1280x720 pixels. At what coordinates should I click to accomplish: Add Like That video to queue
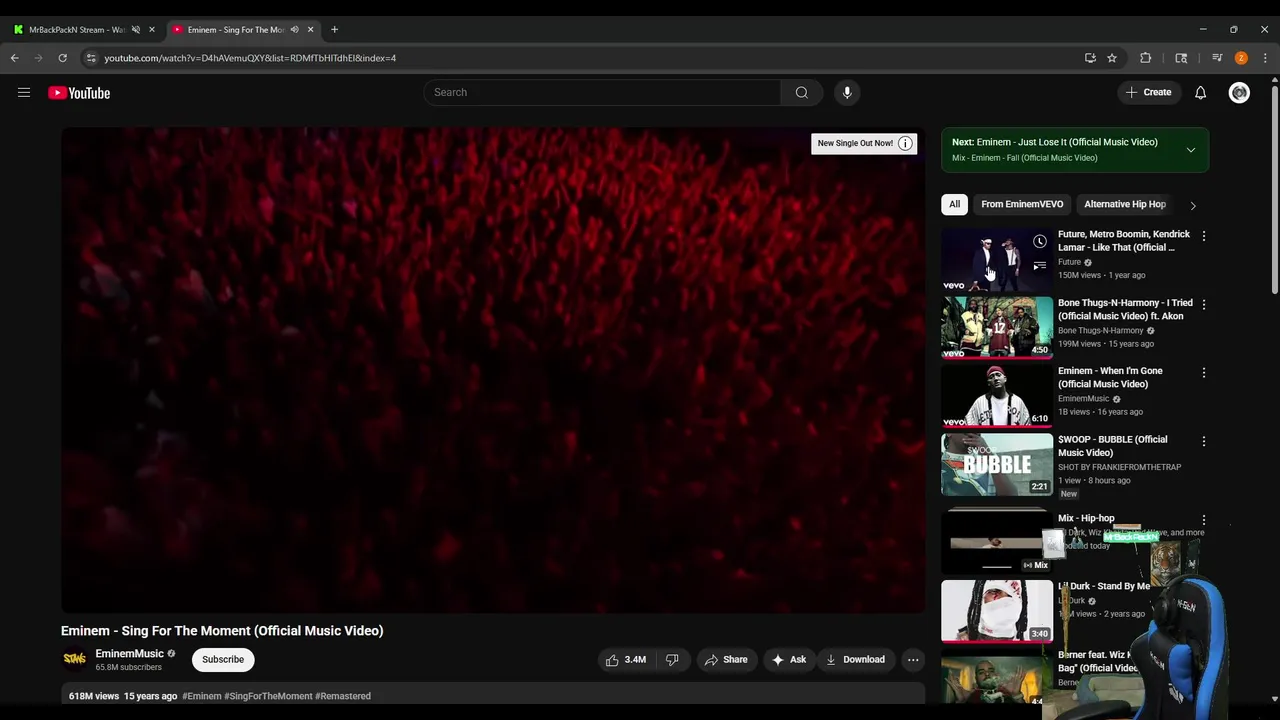pos(1040,265)
